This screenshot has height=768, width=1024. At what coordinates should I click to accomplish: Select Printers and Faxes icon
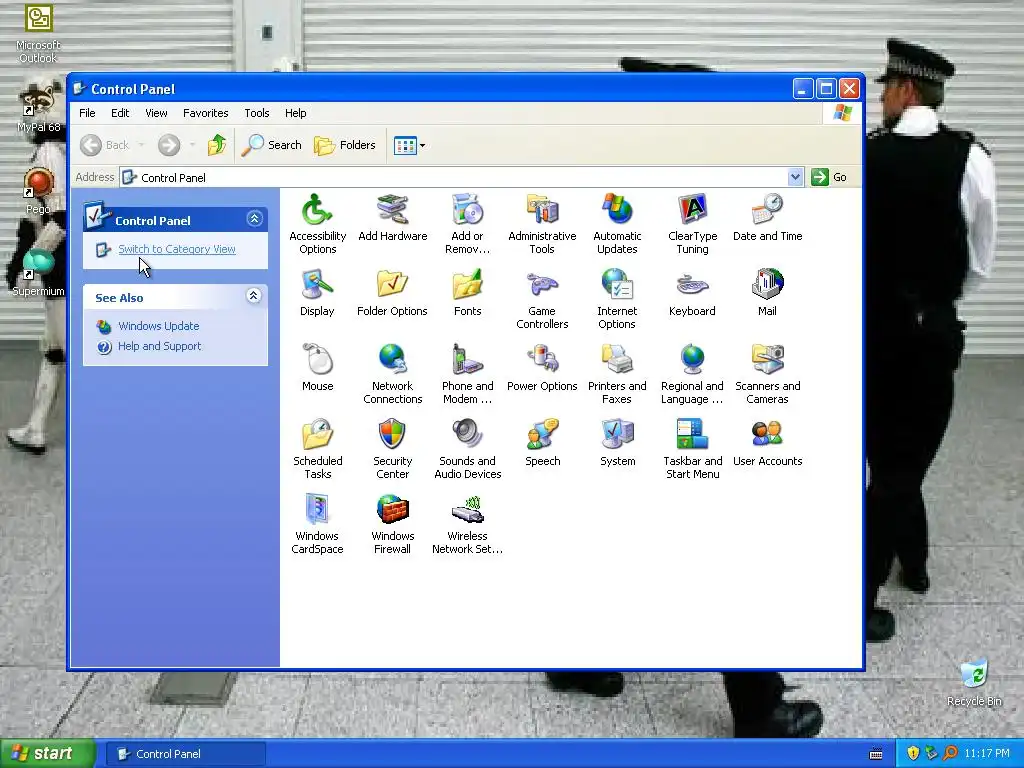[617, 374]
